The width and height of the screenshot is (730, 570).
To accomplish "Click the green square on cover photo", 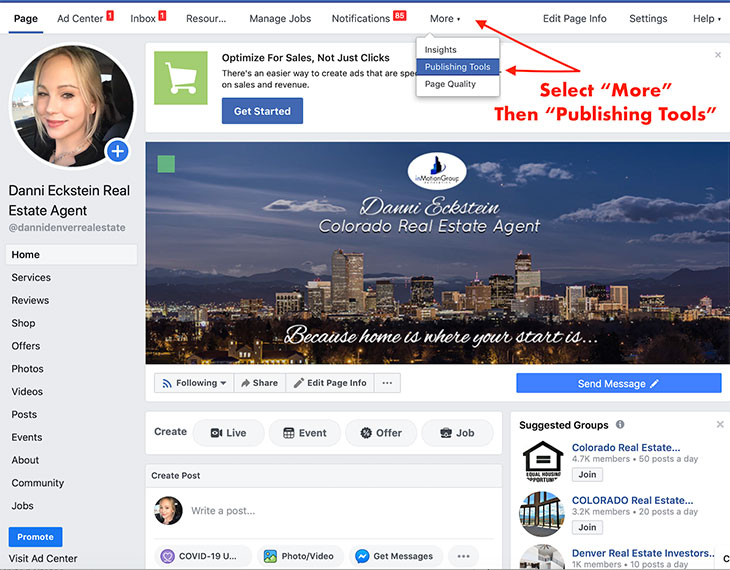I will (166, 164).
